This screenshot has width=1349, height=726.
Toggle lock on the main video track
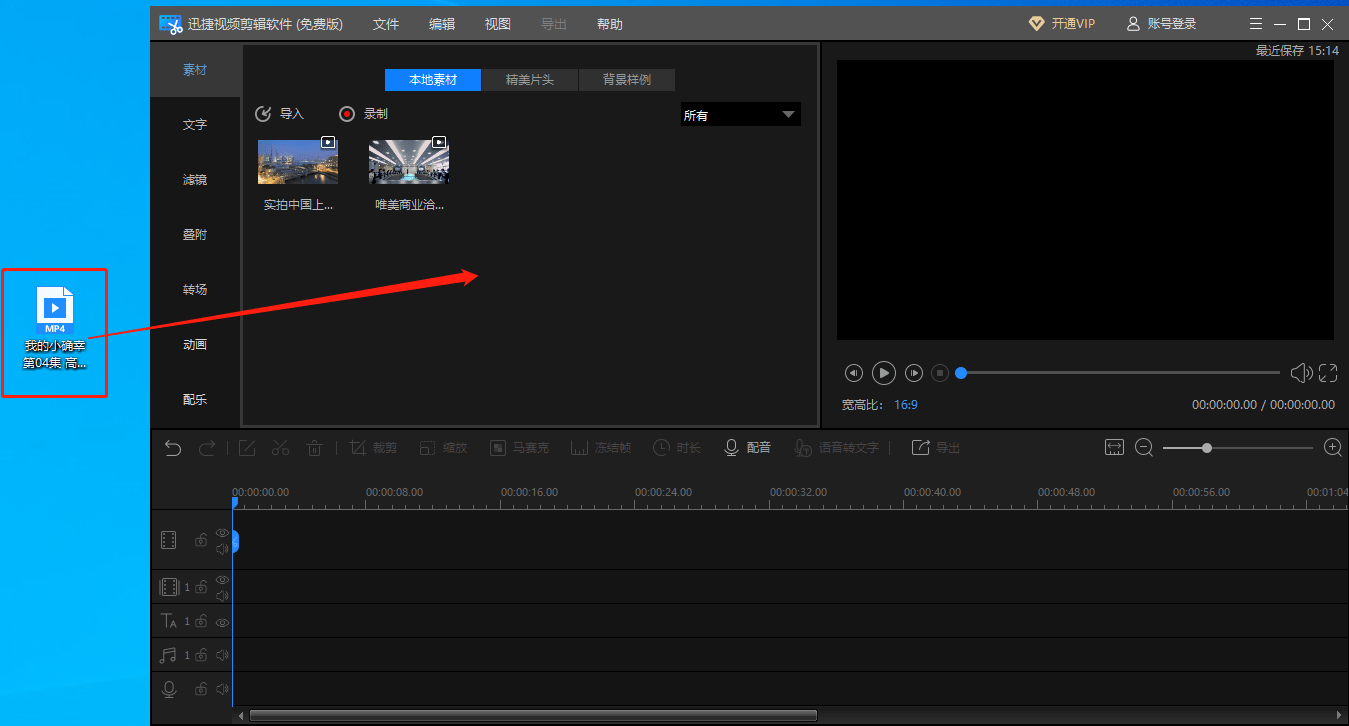(201, 541)
